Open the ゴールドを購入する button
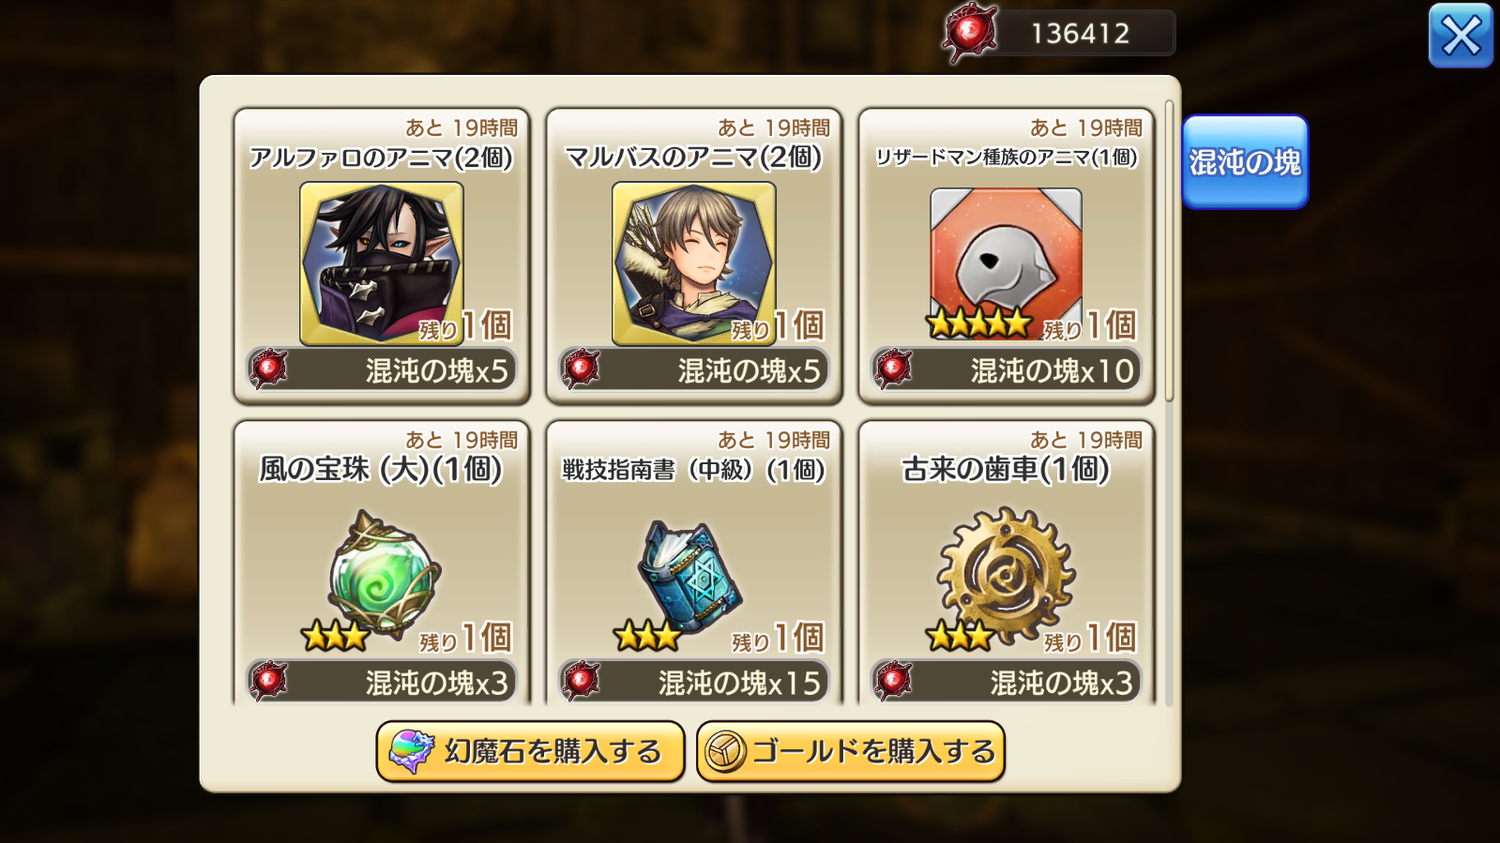 tap(851, 751)
